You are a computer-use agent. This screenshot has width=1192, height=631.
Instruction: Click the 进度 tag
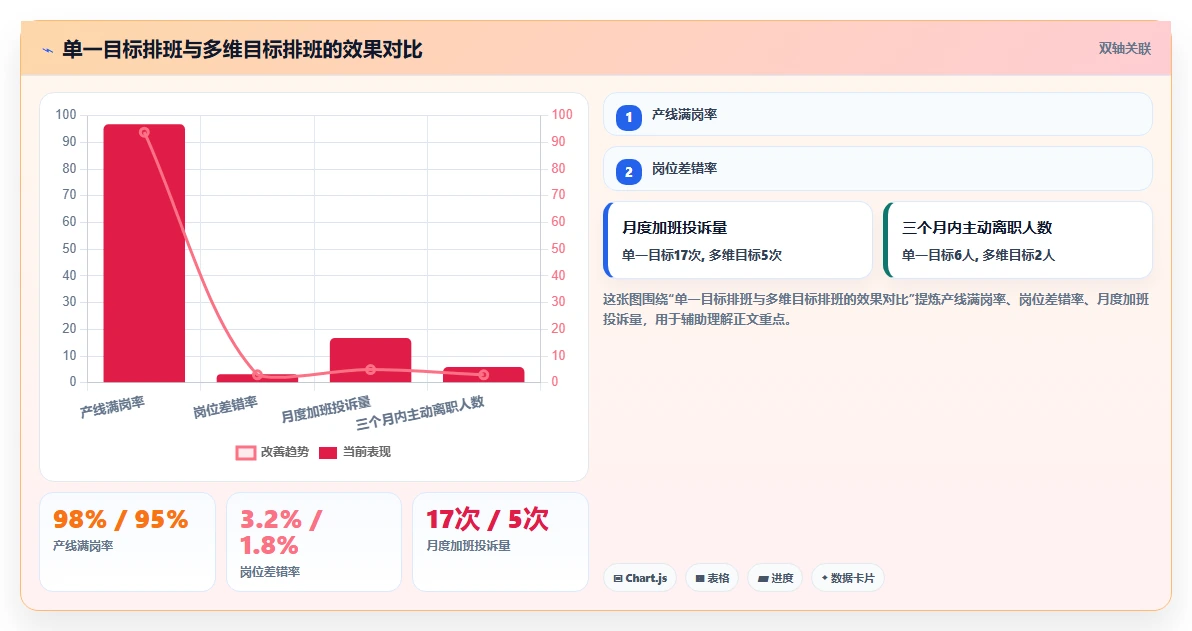click(775, 578)
